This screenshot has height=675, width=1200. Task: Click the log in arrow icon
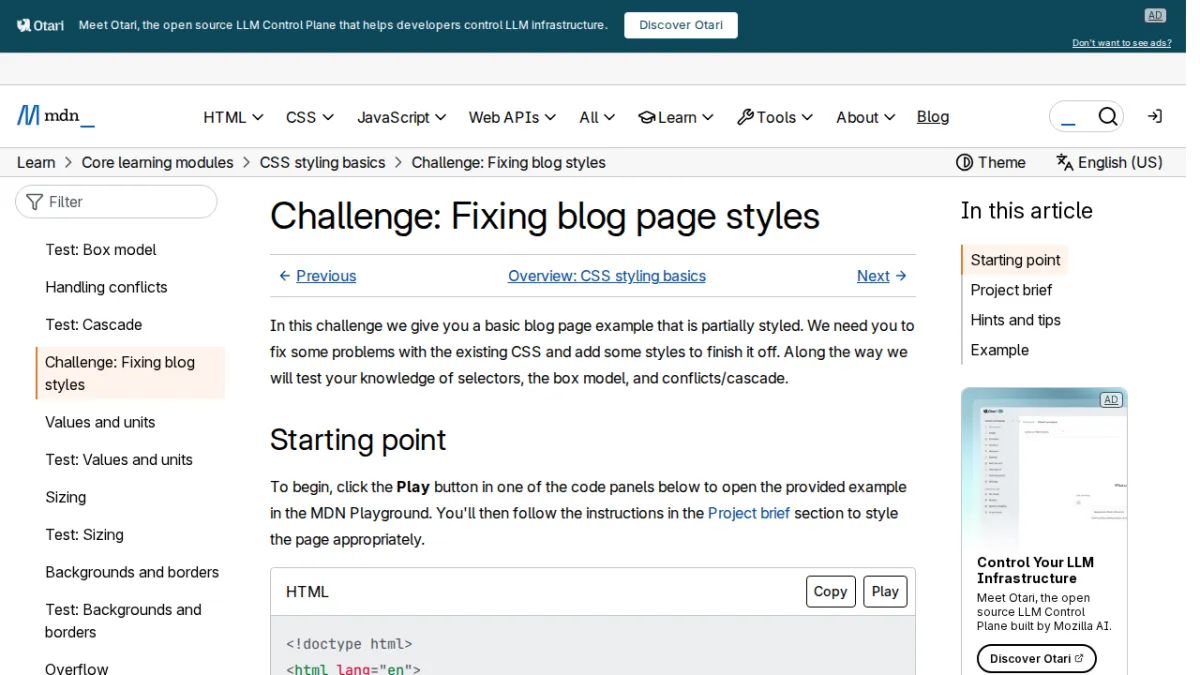(x=1154, y=117)
